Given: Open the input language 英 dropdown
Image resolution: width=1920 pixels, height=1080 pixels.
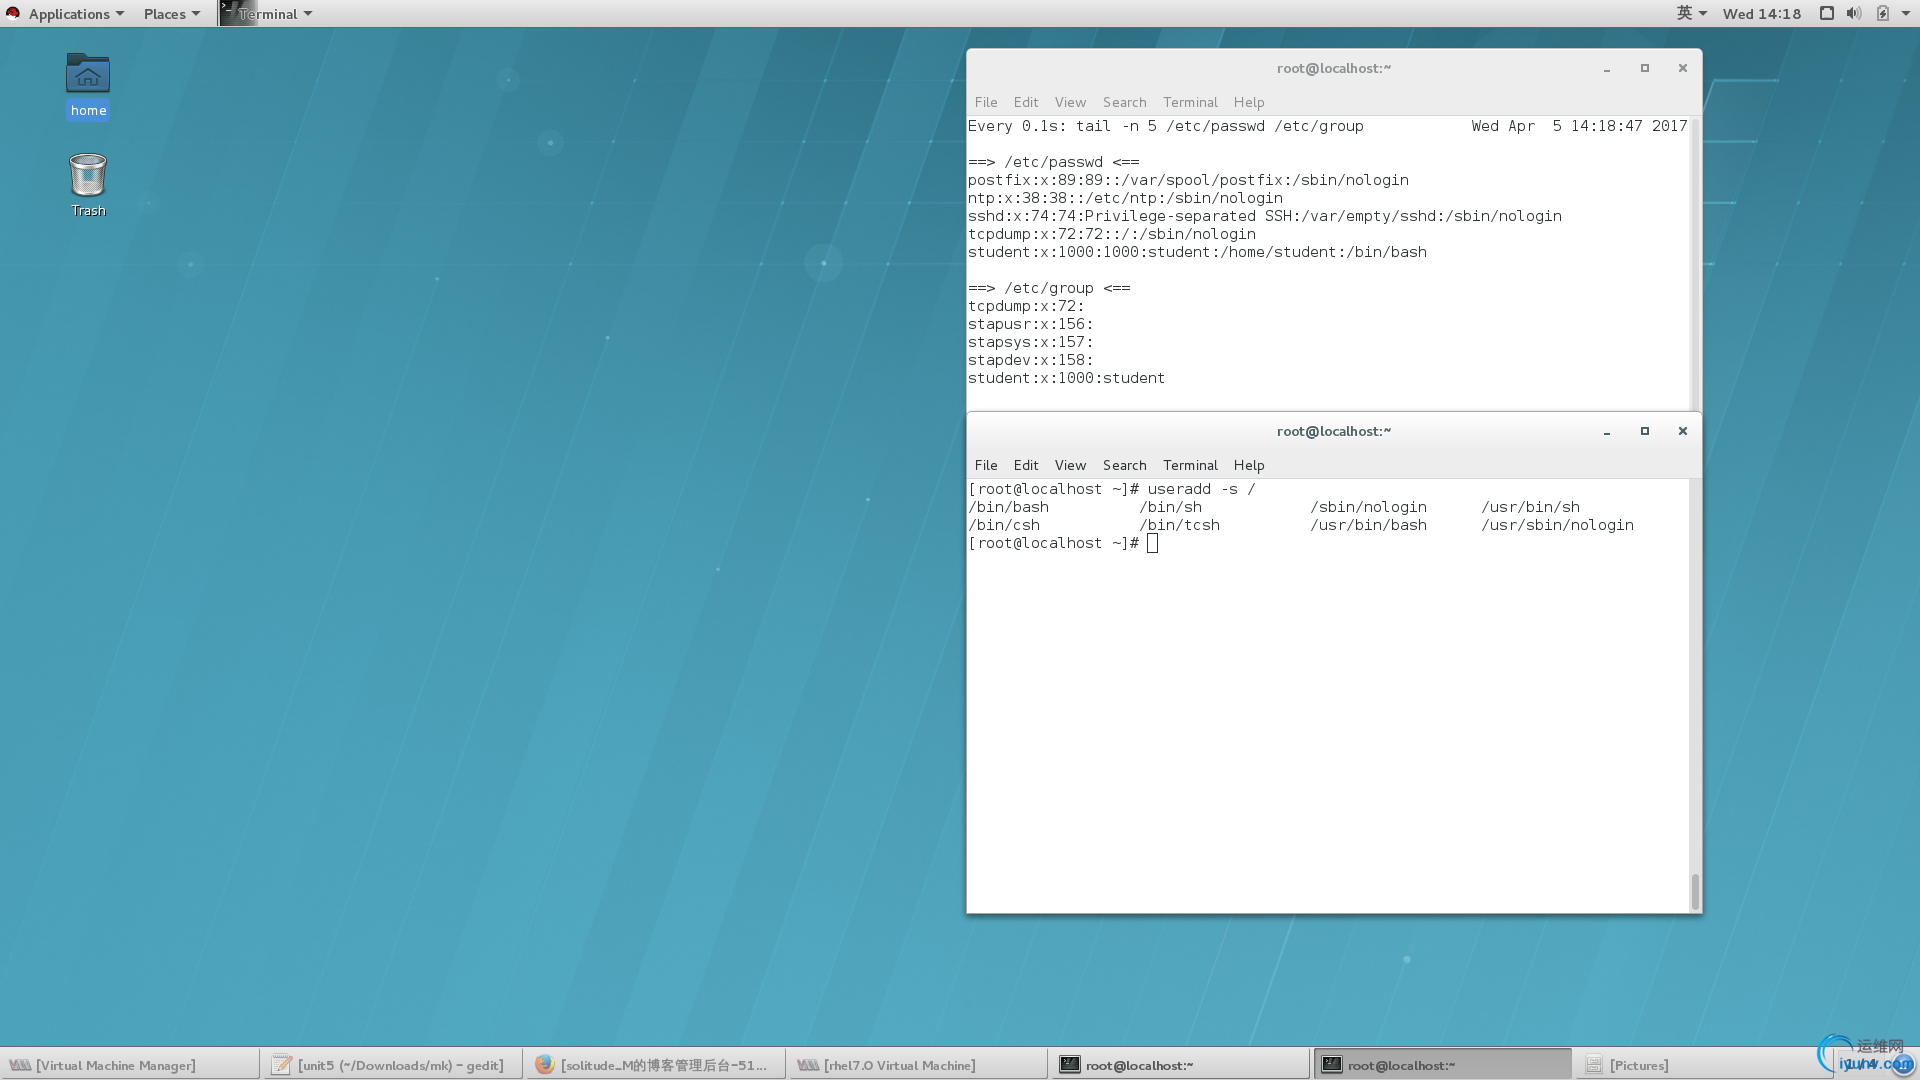Looking at the screenshot, I should tap(1691, 13).
